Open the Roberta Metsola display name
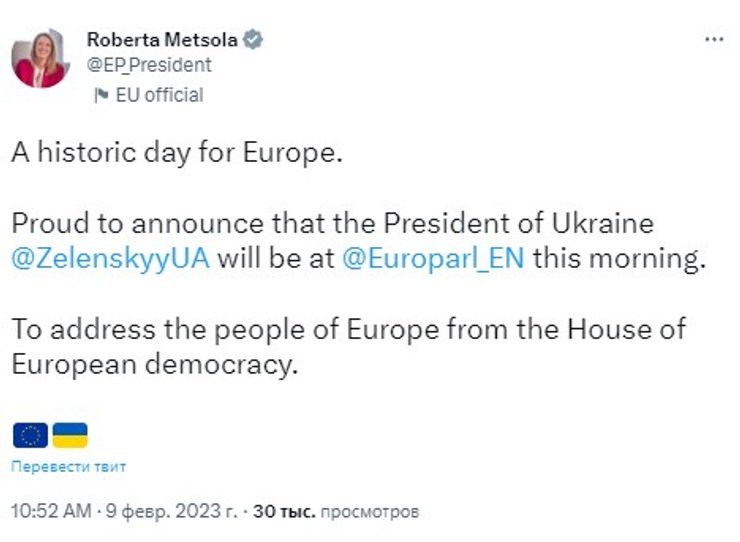 [x=164, y=40]
